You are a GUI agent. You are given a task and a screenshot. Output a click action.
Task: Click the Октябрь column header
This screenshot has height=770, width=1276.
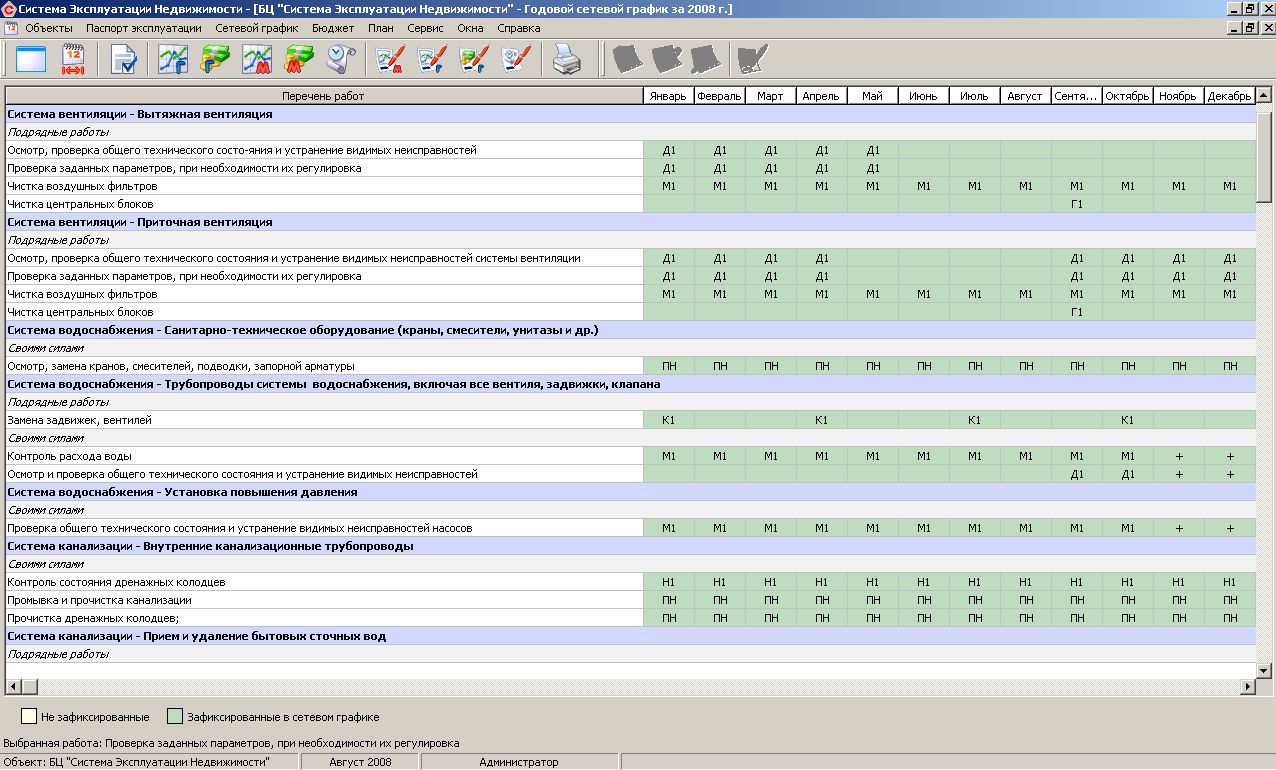click(x=1127, y=96)
